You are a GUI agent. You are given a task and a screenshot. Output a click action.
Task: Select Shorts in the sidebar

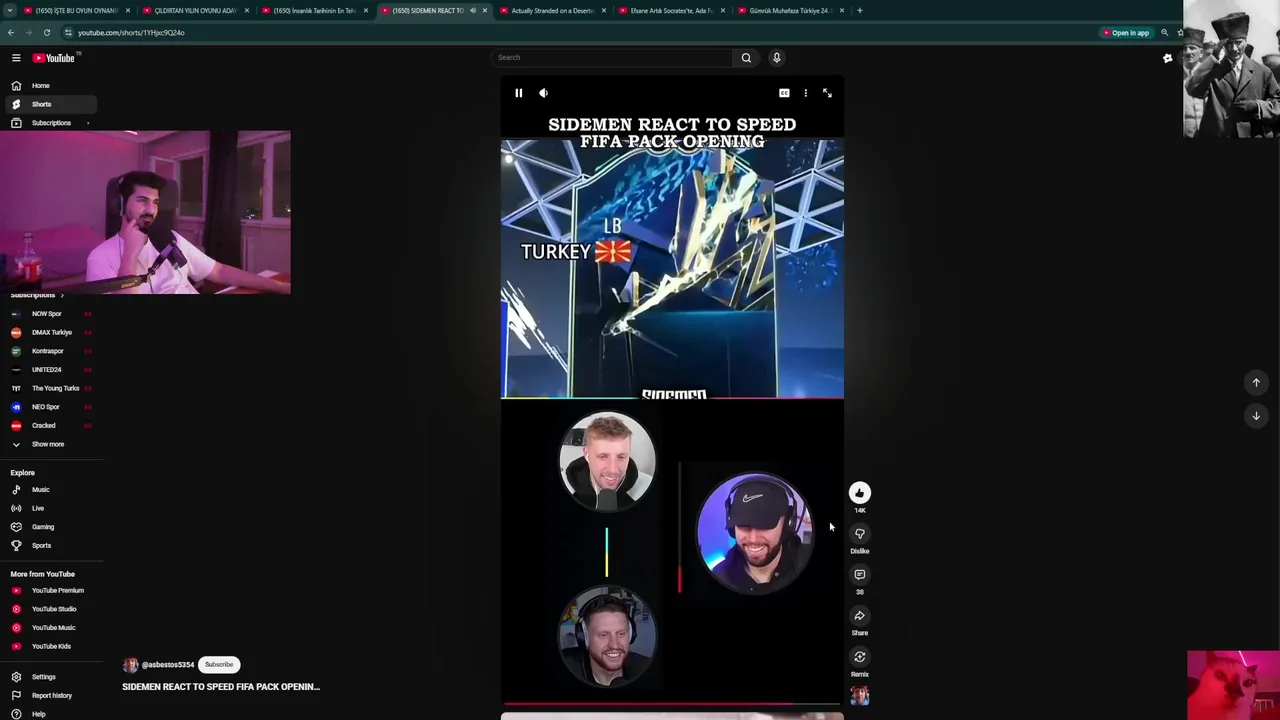50,104
